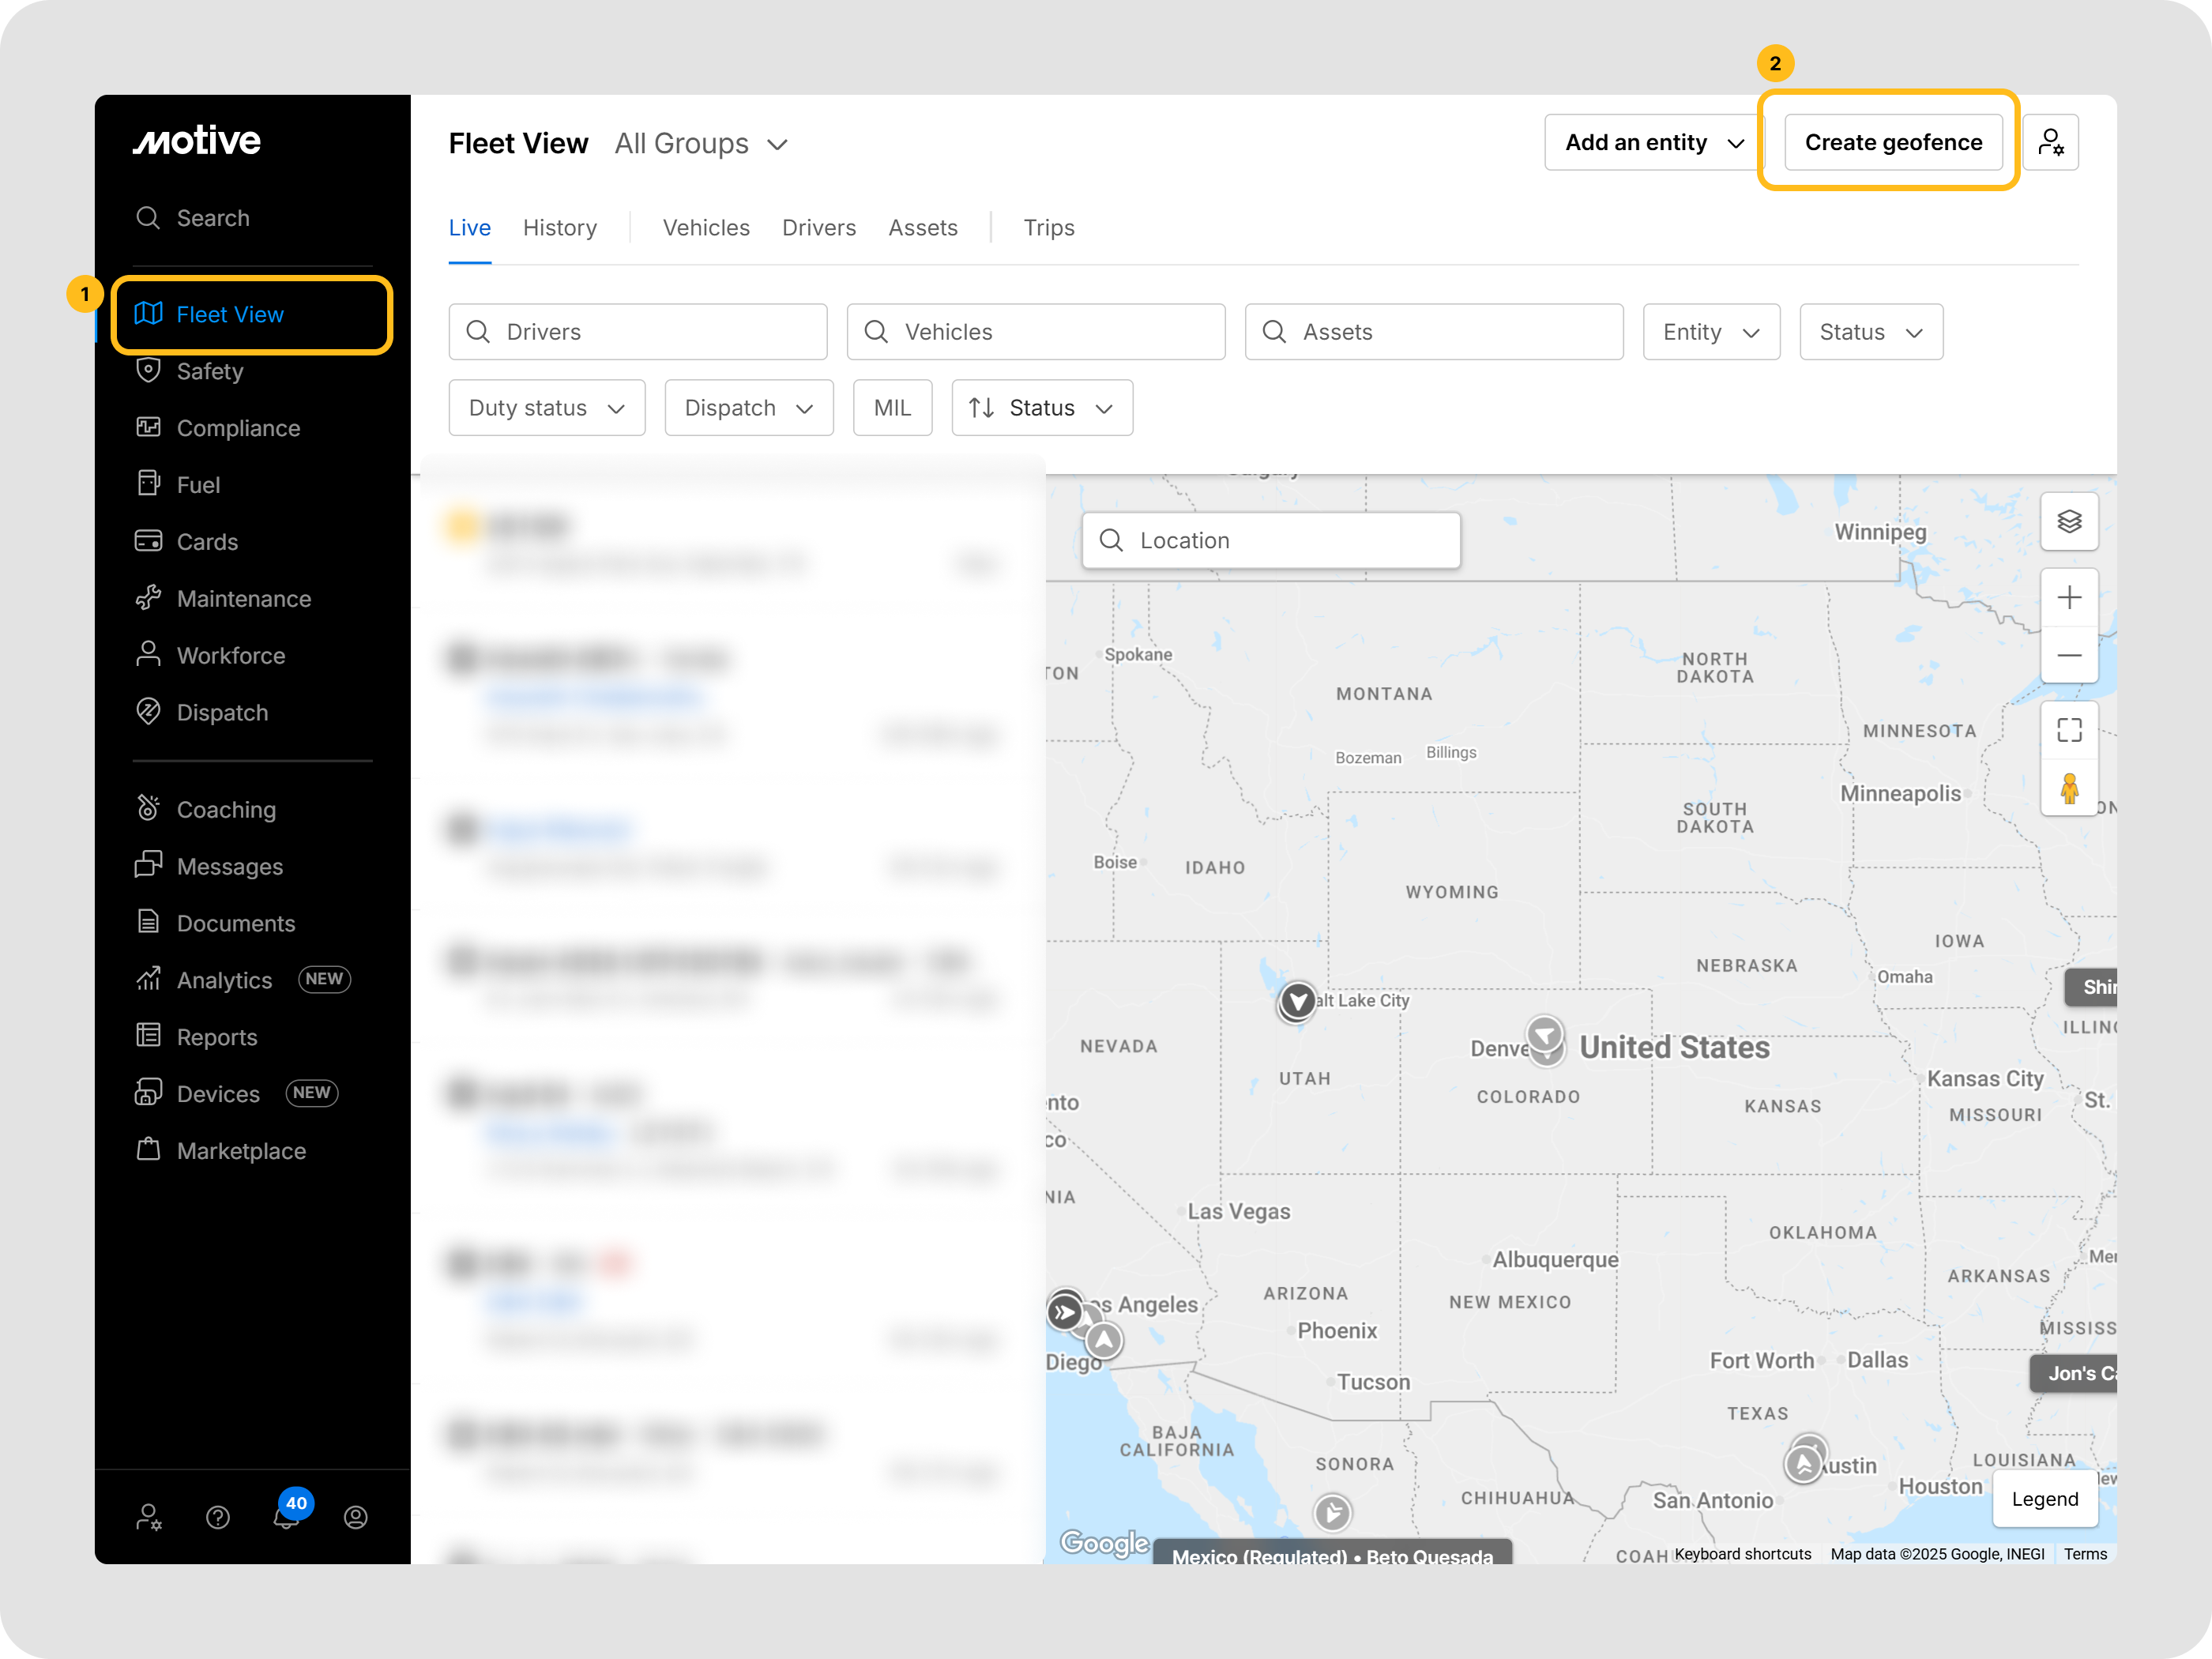2212x1659 pixels.
Task: Select the Street View pegman icon
Action: 2068,788
